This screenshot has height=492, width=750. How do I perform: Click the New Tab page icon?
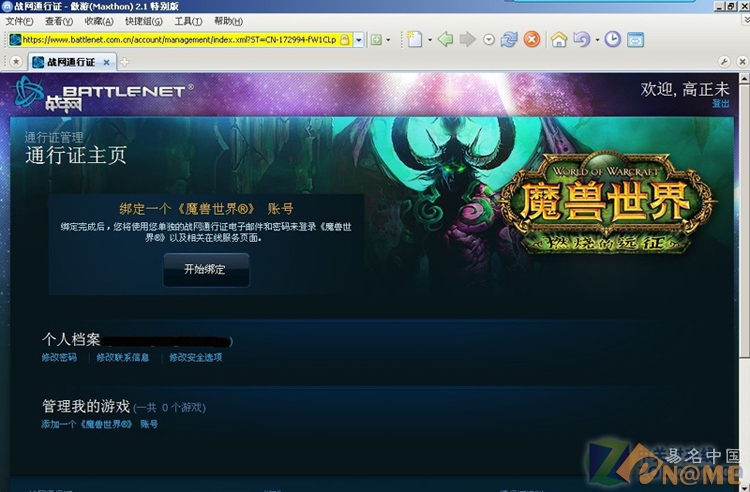[x=414, y=39]
